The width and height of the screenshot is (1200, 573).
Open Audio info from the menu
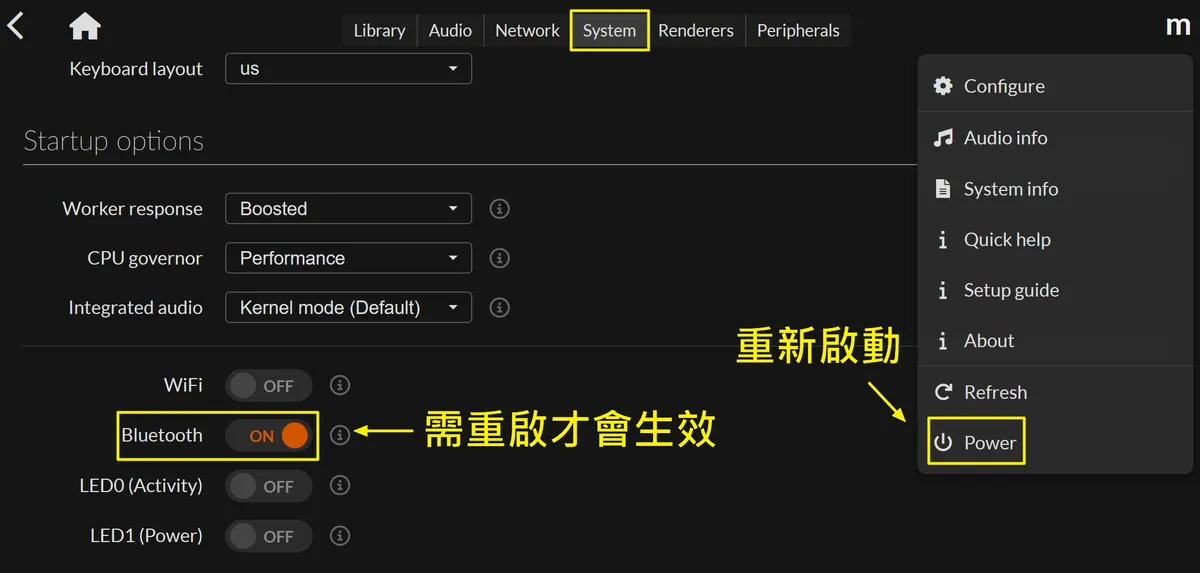pos(1055,138)
